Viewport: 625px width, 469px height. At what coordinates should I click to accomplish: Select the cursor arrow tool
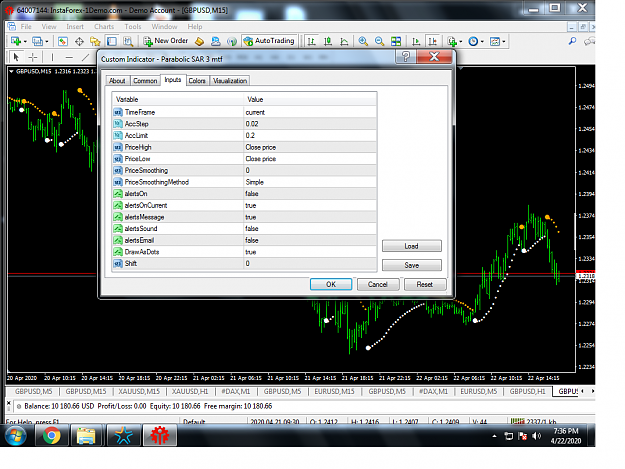pyautogui.click(x=16, y=57)
